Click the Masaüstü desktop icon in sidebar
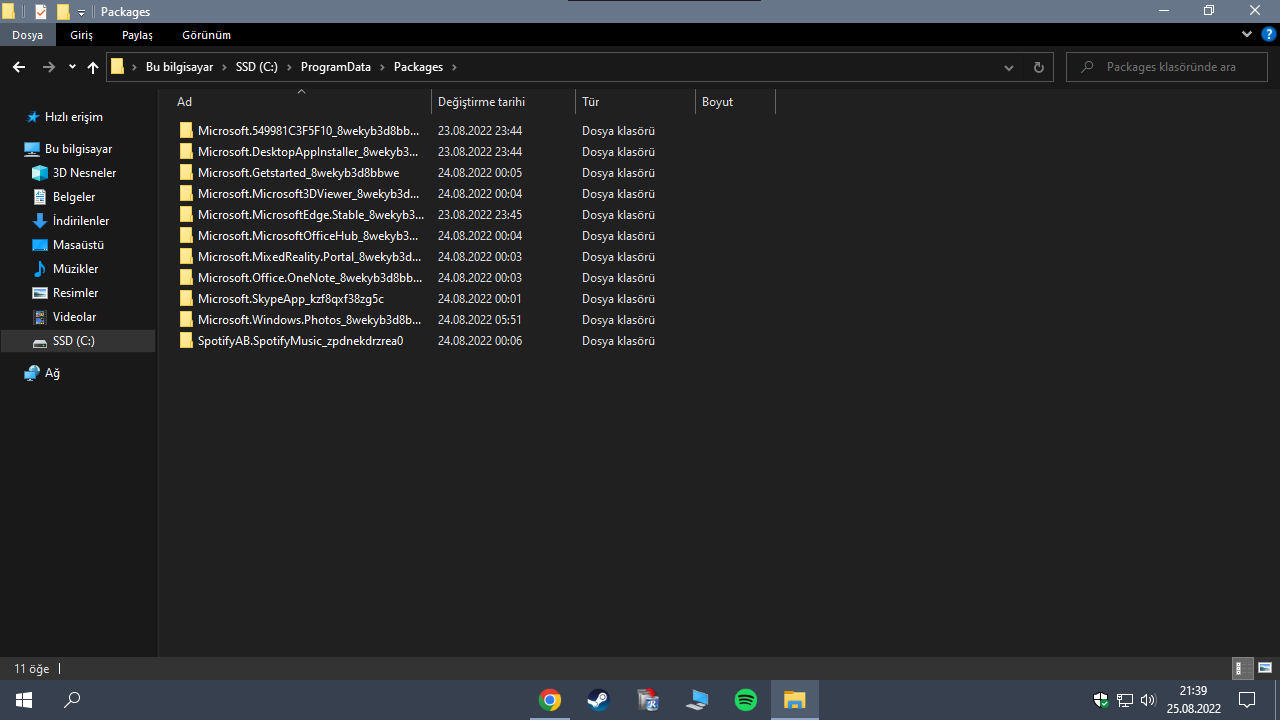1280x720 pixels. (x=40, y=245)
